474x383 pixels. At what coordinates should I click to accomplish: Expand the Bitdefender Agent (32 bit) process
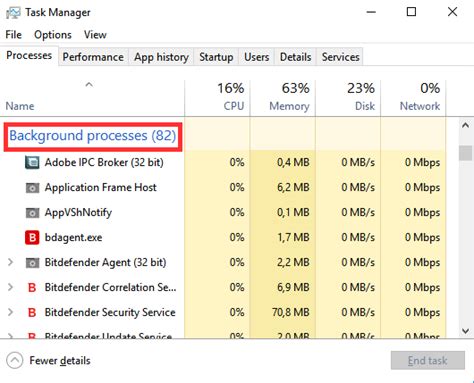[10, 262]
